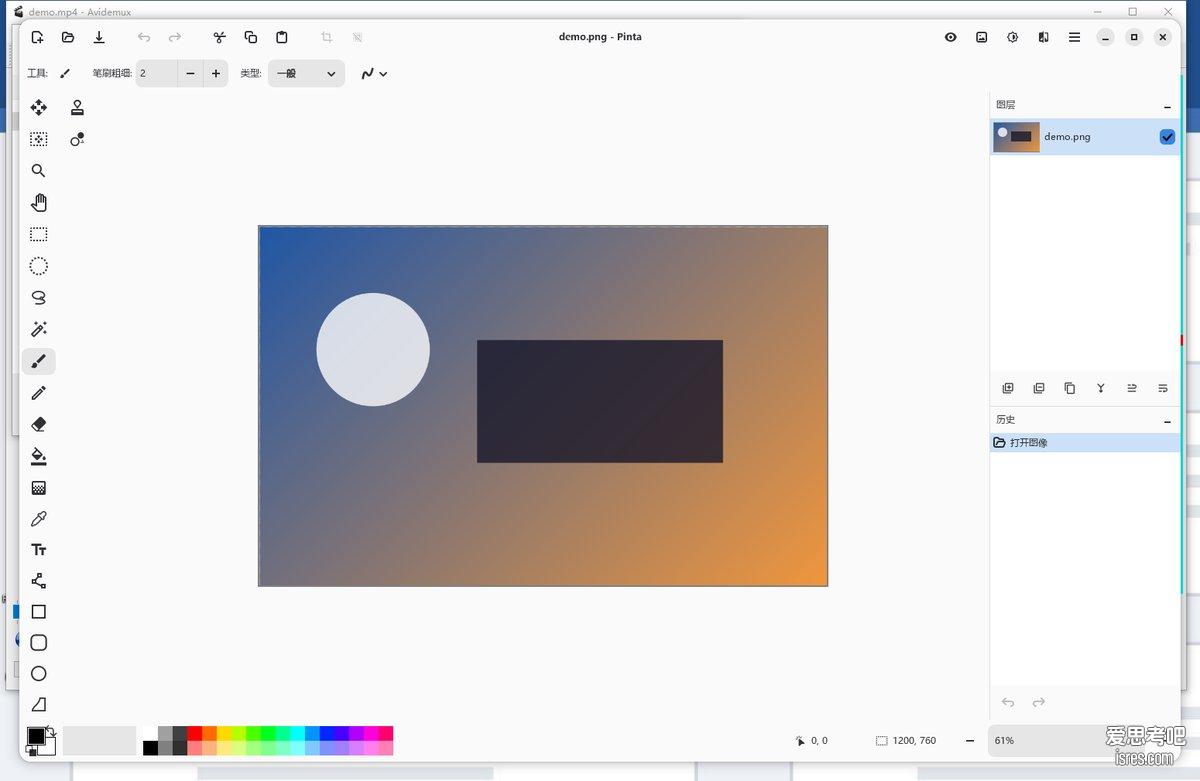The image size is (1200, 781).
Task: Collapse the 历史 history panel
Action: coord(1167,421)
